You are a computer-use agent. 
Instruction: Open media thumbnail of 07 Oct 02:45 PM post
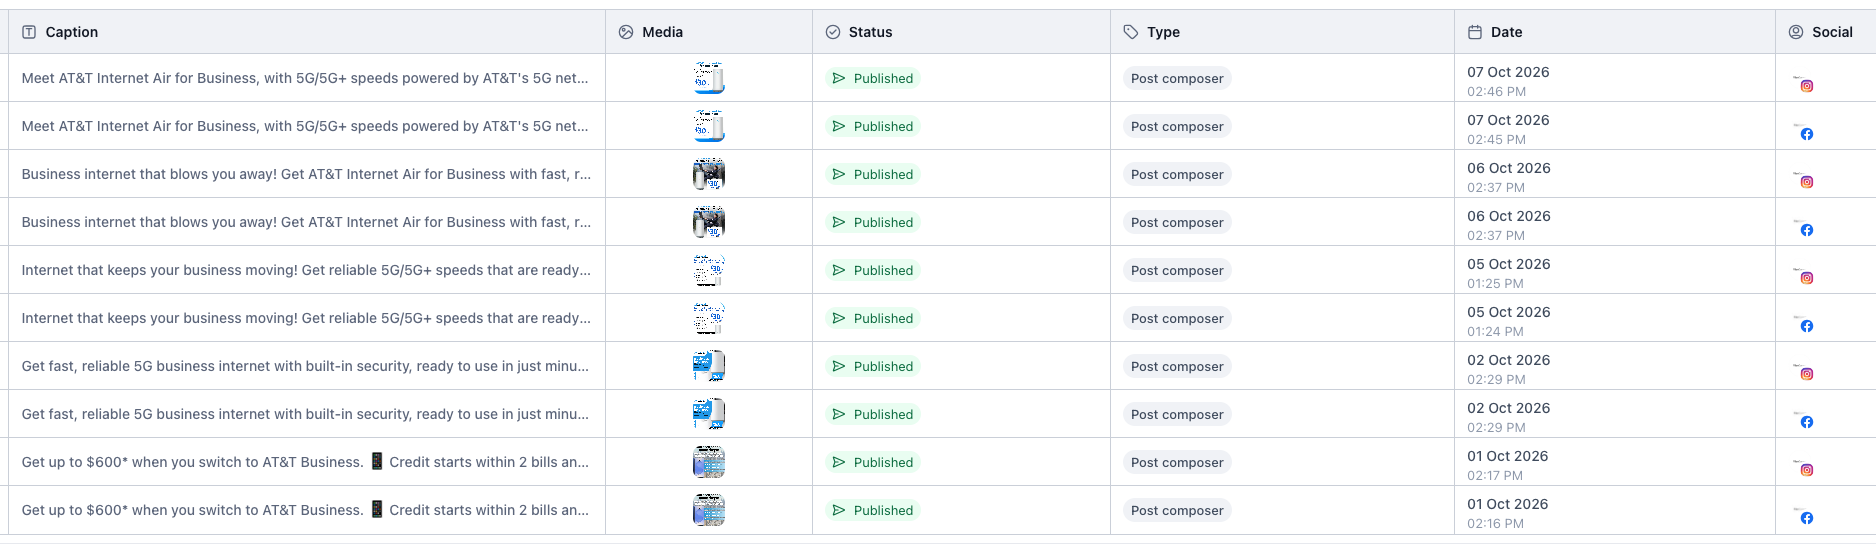[709, 126]
